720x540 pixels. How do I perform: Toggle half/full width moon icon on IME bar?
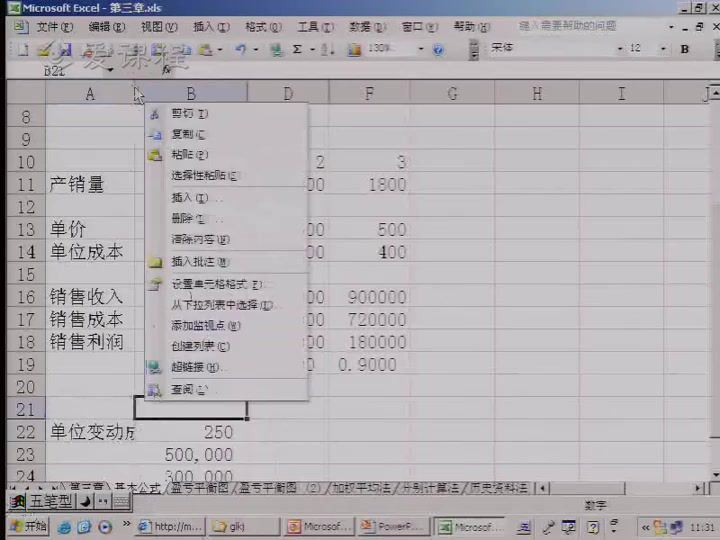pyautogui.click(x=85, y=501)
